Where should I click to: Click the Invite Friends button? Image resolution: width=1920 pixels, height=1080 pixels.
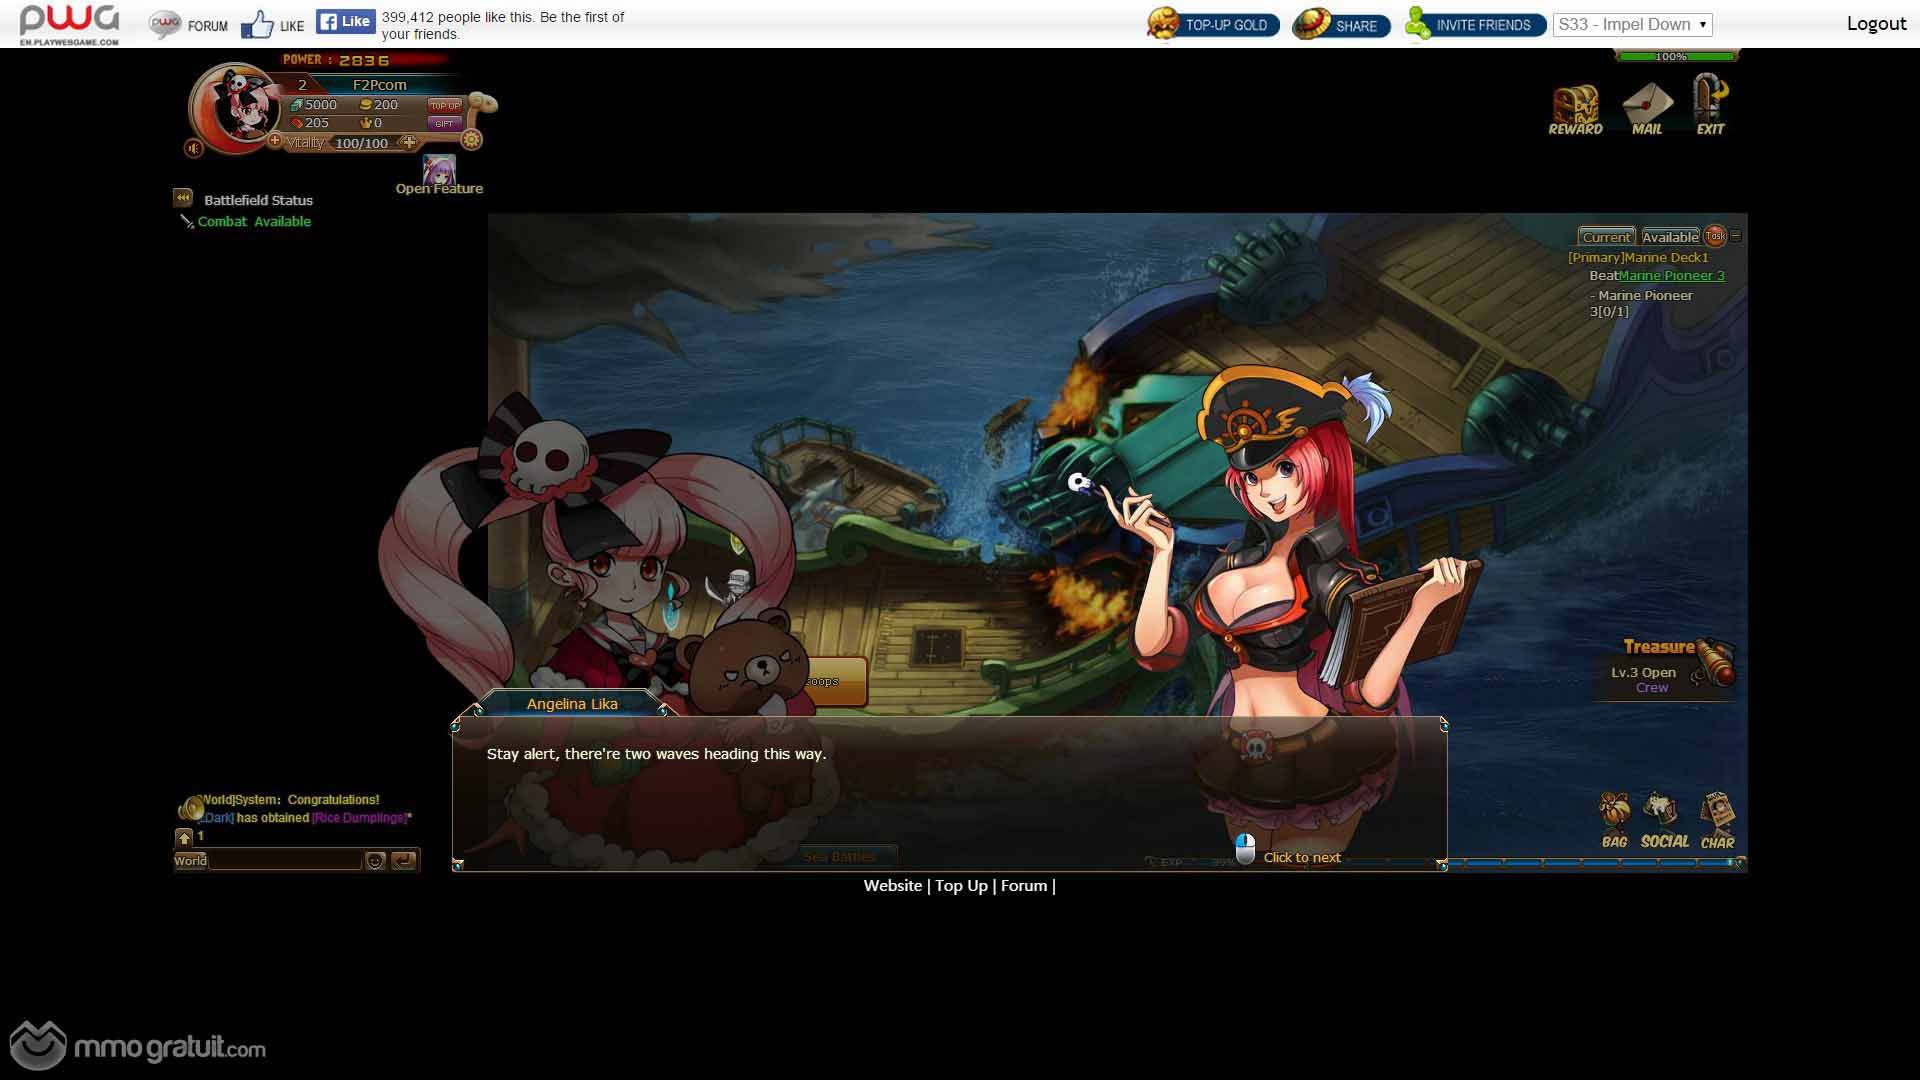[x=1475, y=24]
